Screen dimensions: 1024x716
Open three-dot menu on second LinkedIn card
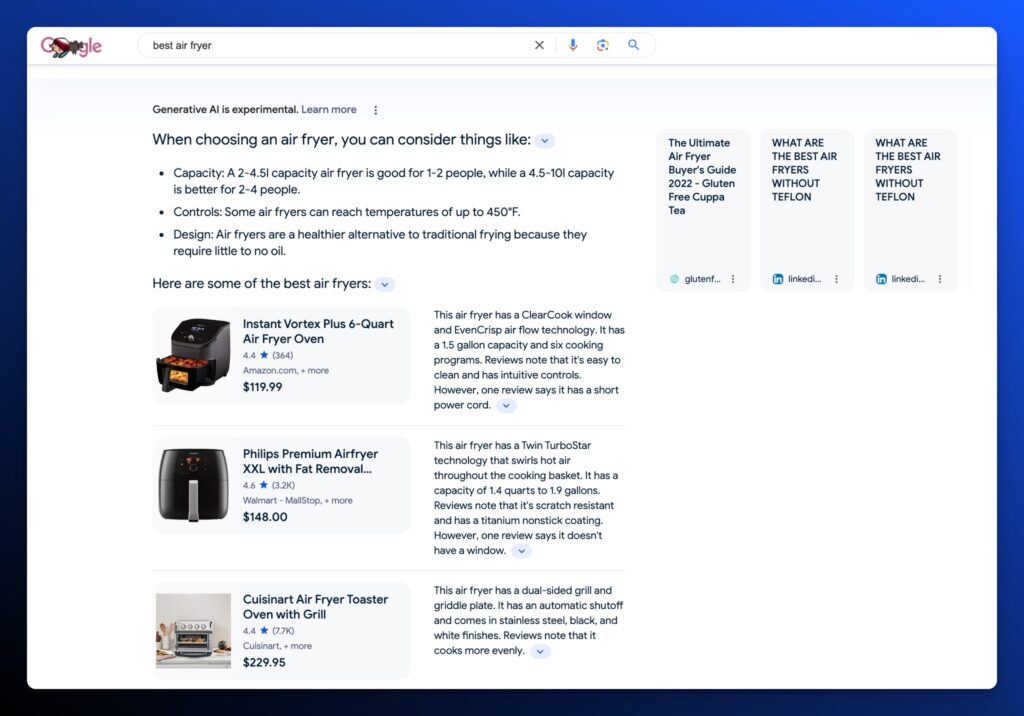tap(940, 279)
